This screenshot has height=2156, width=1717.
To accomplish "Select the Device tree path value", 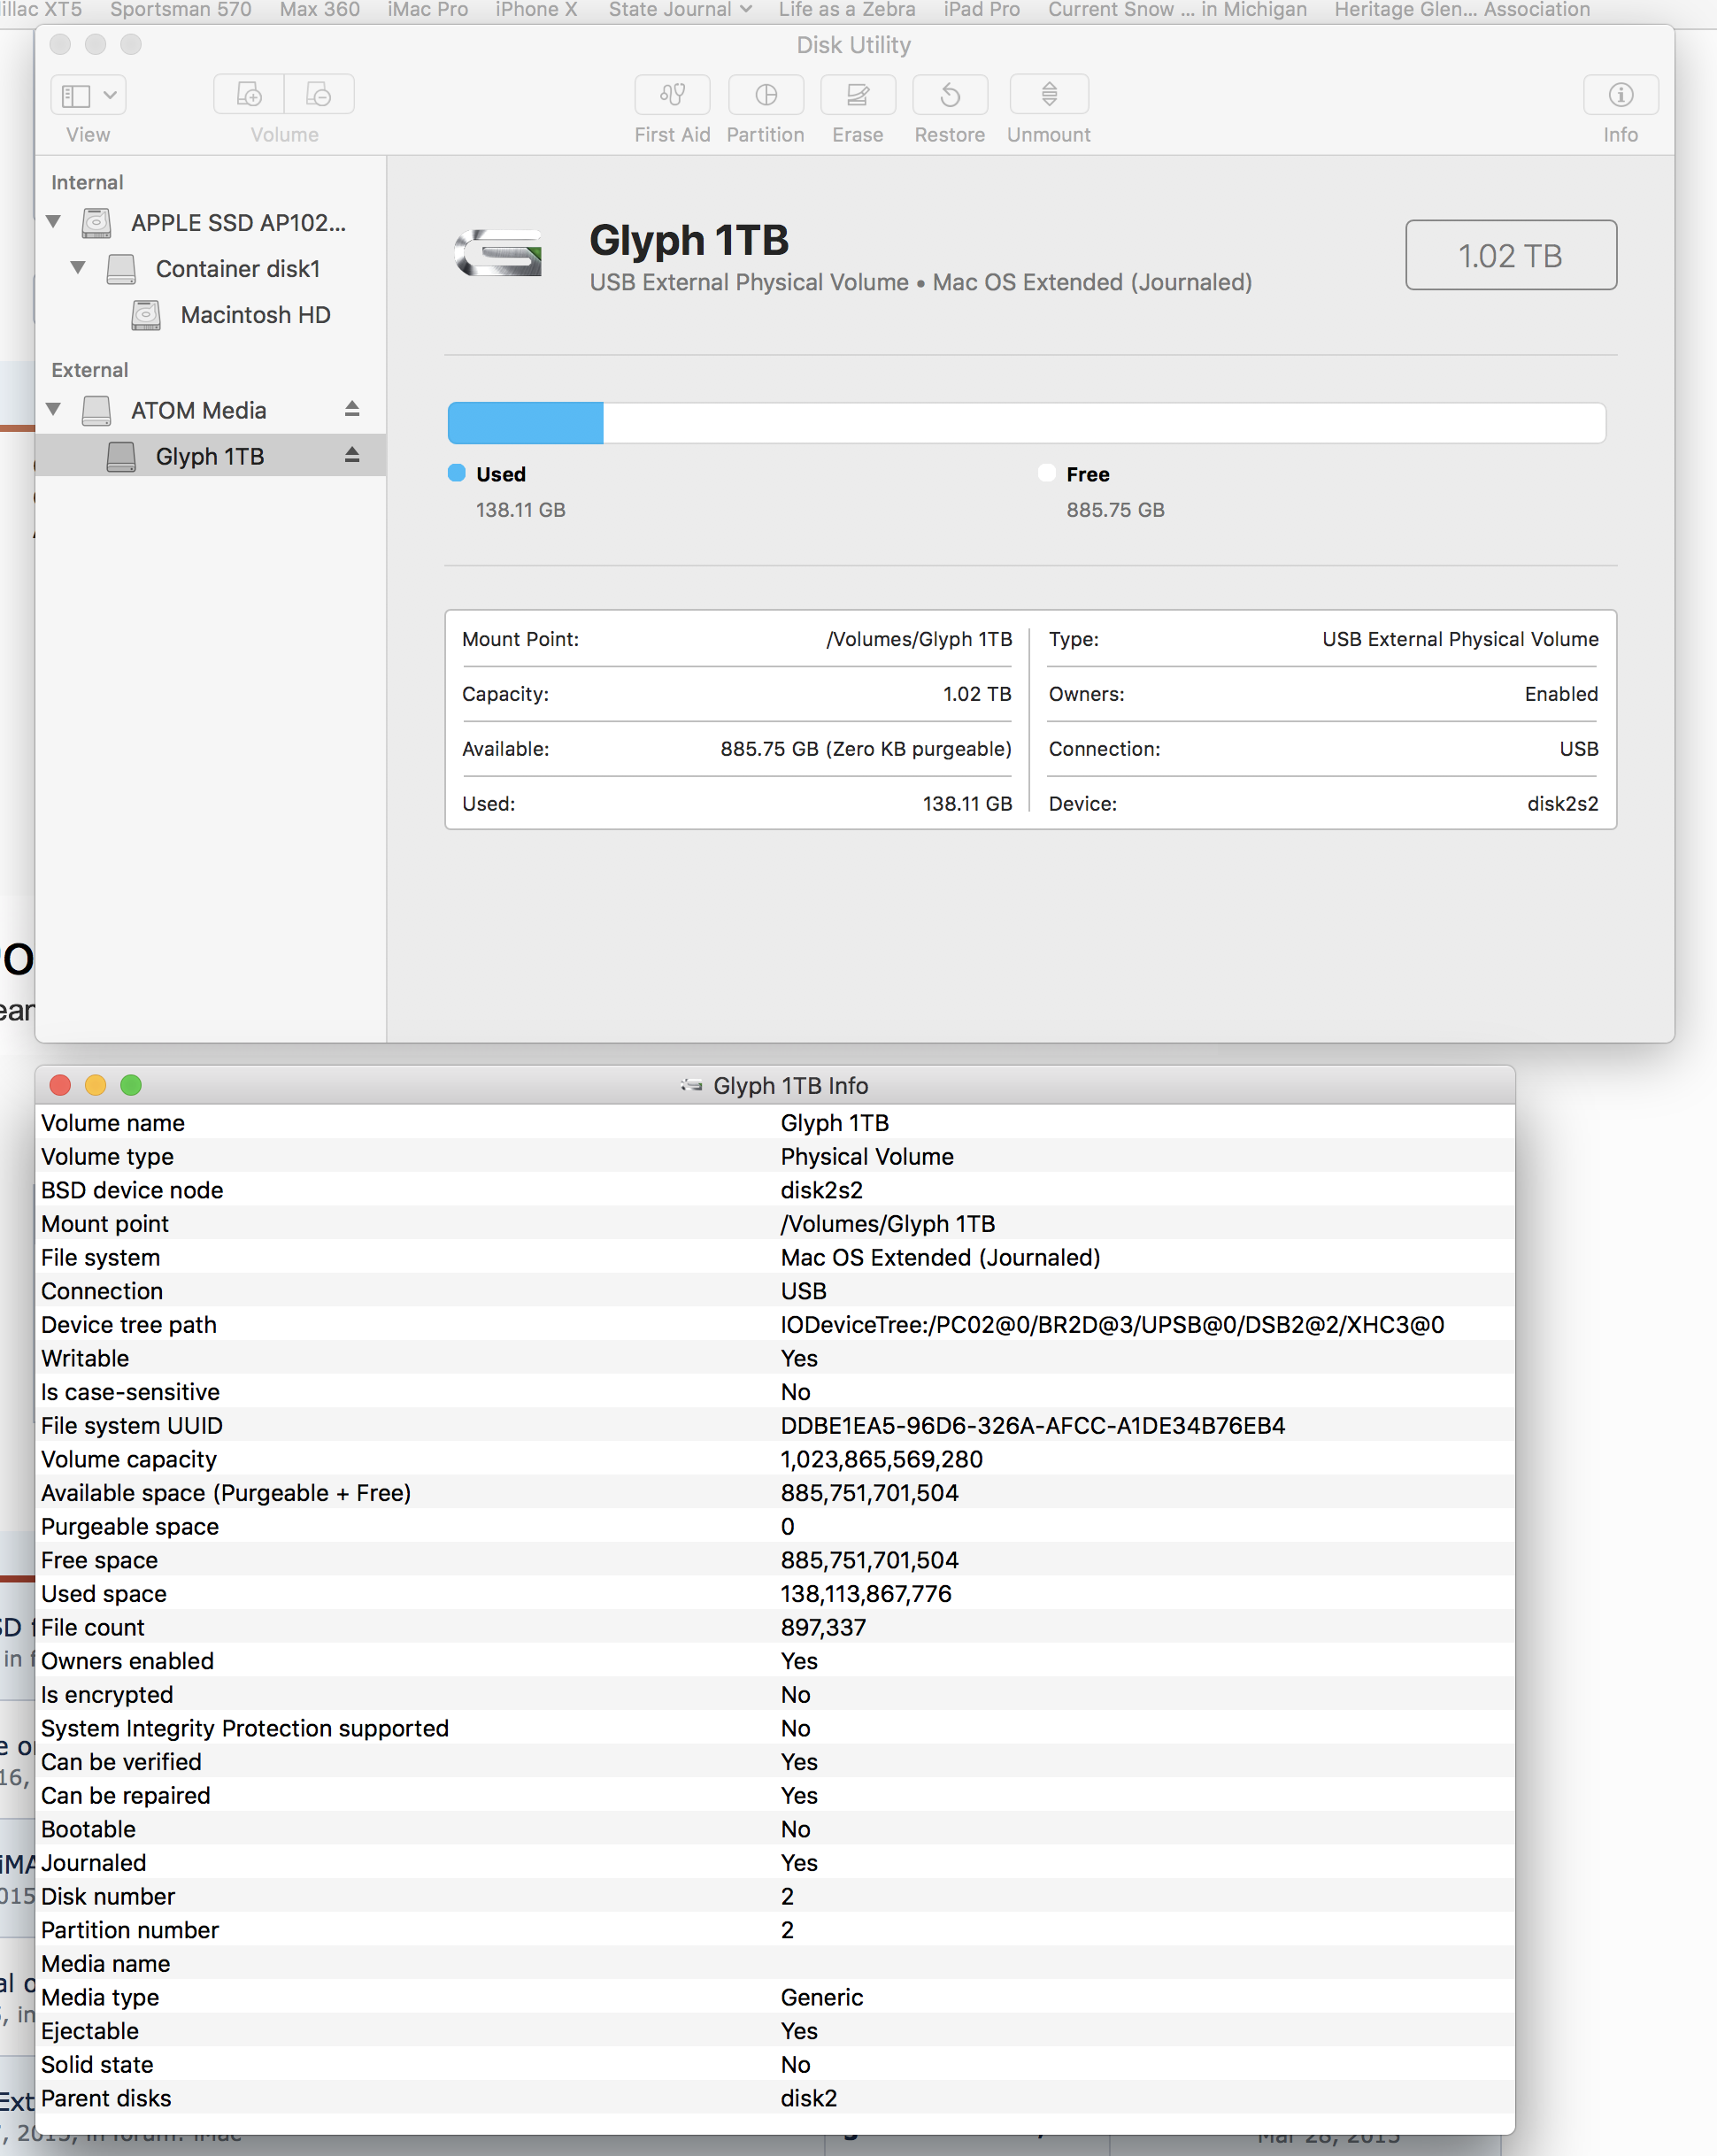I will click(1112, 1324).
